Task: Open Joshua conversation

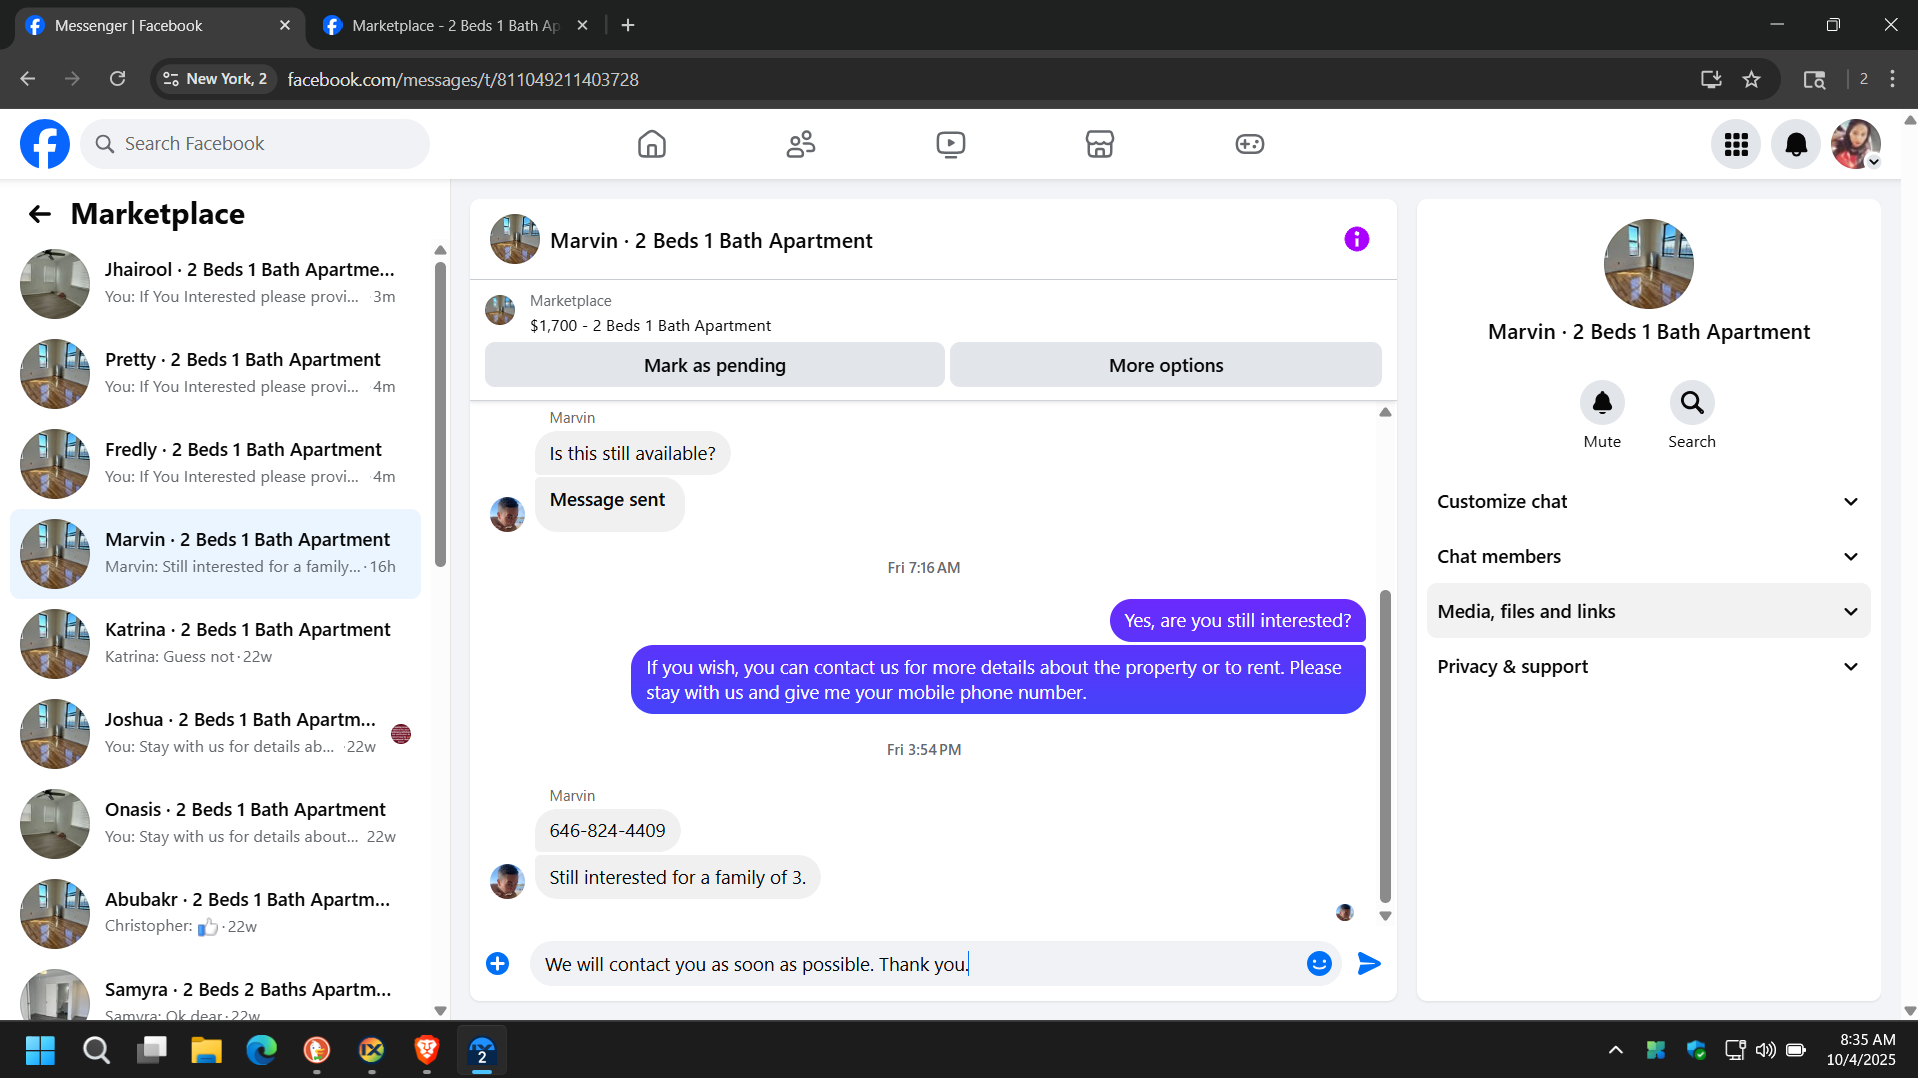Action: click(x=215, y=733)
